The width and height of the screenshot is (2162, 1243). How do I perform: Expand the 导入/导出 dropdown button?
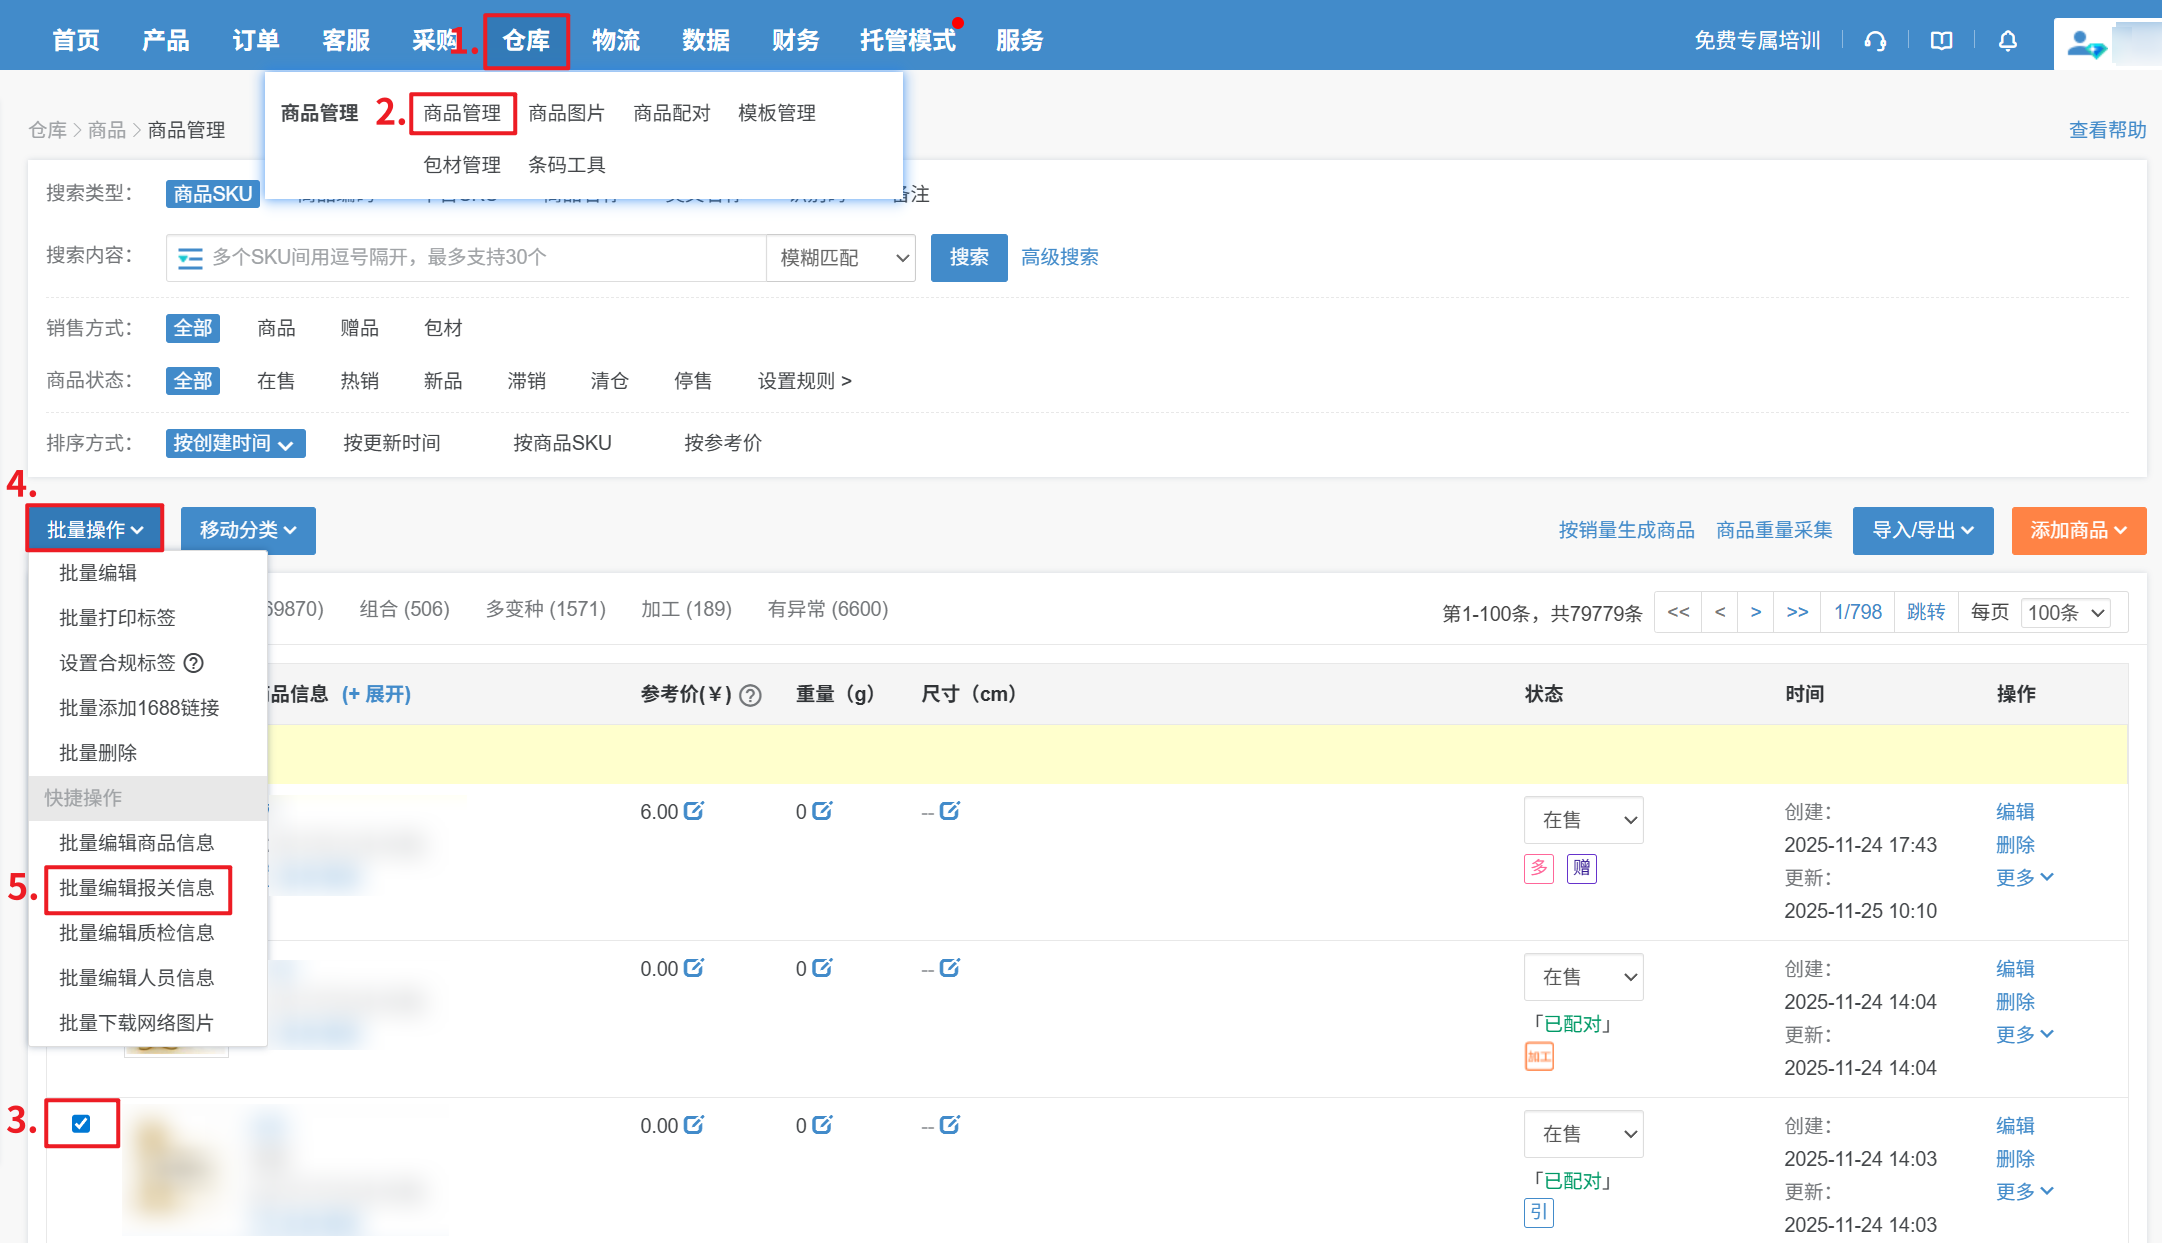coord(1922,530)
